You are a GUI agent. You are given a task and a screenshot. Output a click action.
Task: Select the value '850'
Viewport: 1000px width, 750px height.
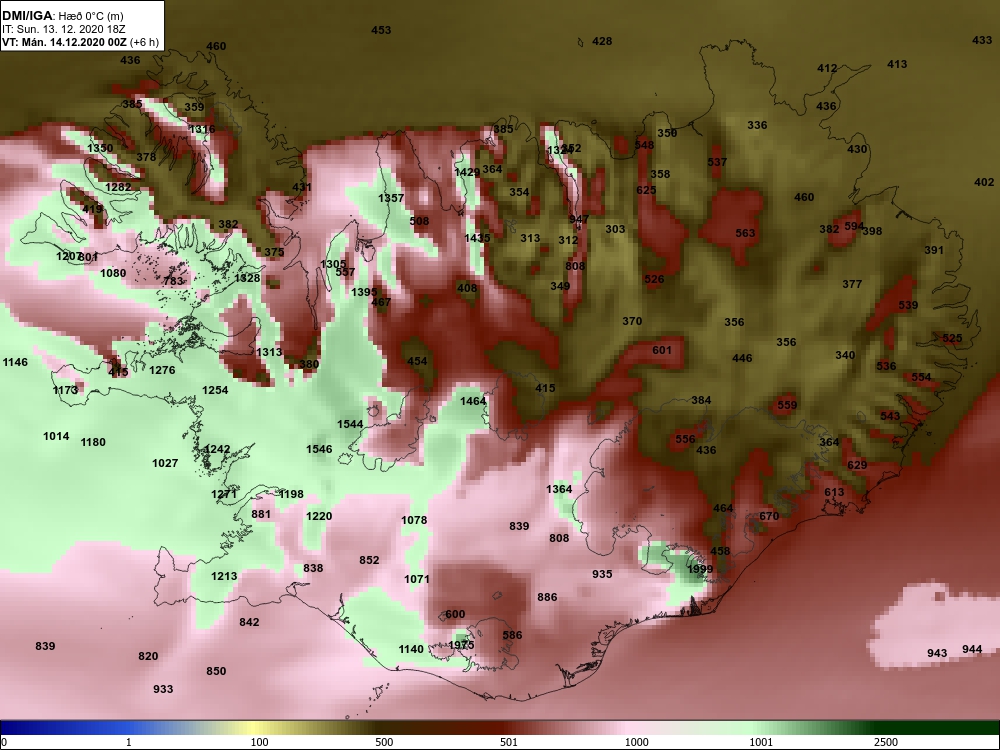pos(216,671)
